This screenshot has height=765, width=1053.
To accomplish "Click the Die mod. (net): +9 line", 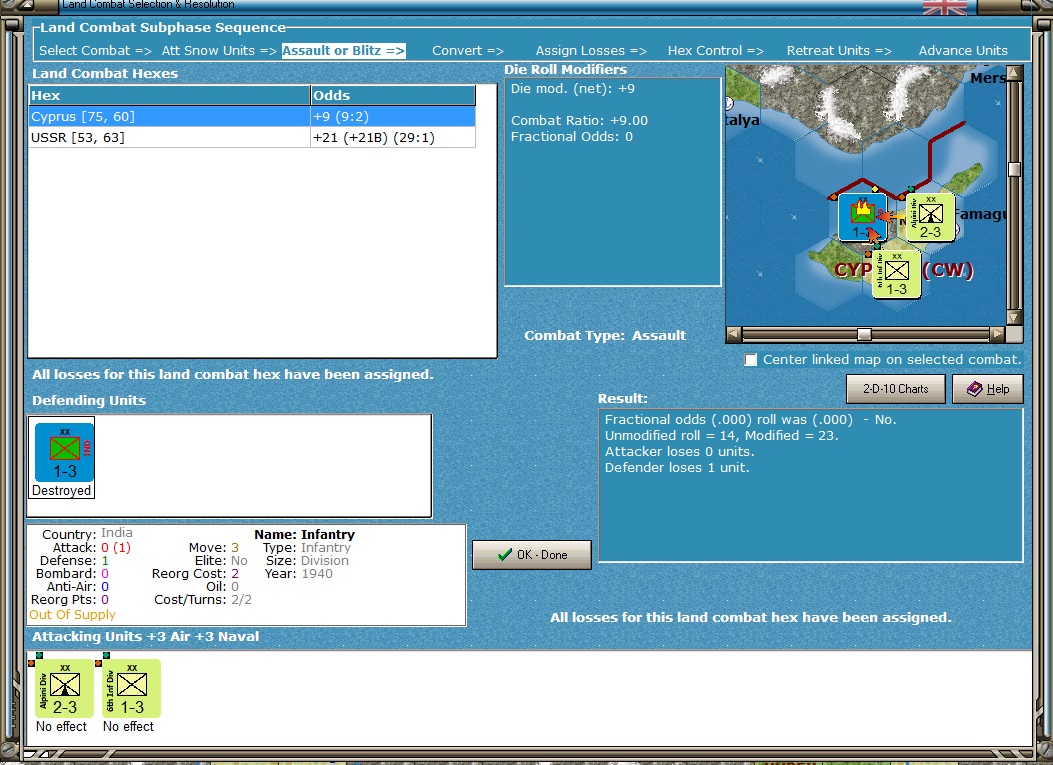I will point(573,89).
